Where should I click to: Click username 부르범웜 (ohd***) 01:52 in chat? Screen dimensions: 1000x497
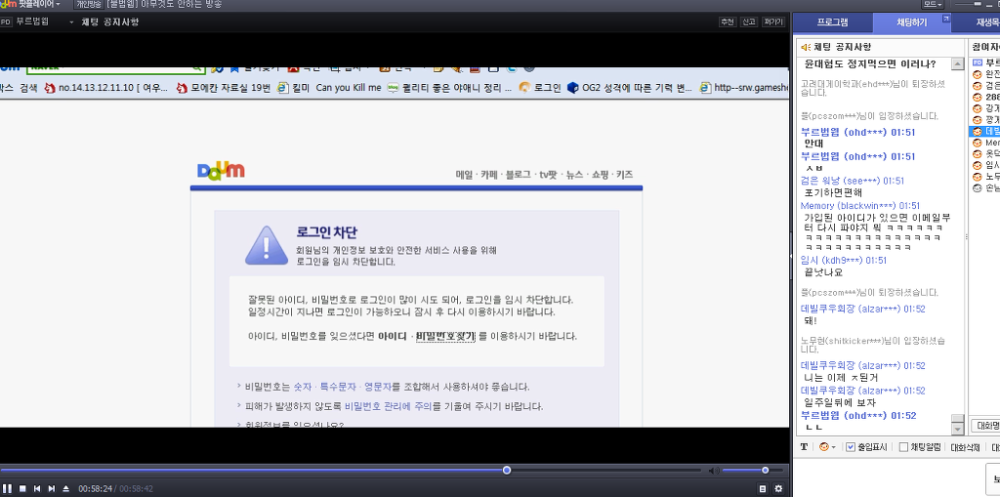858,415
